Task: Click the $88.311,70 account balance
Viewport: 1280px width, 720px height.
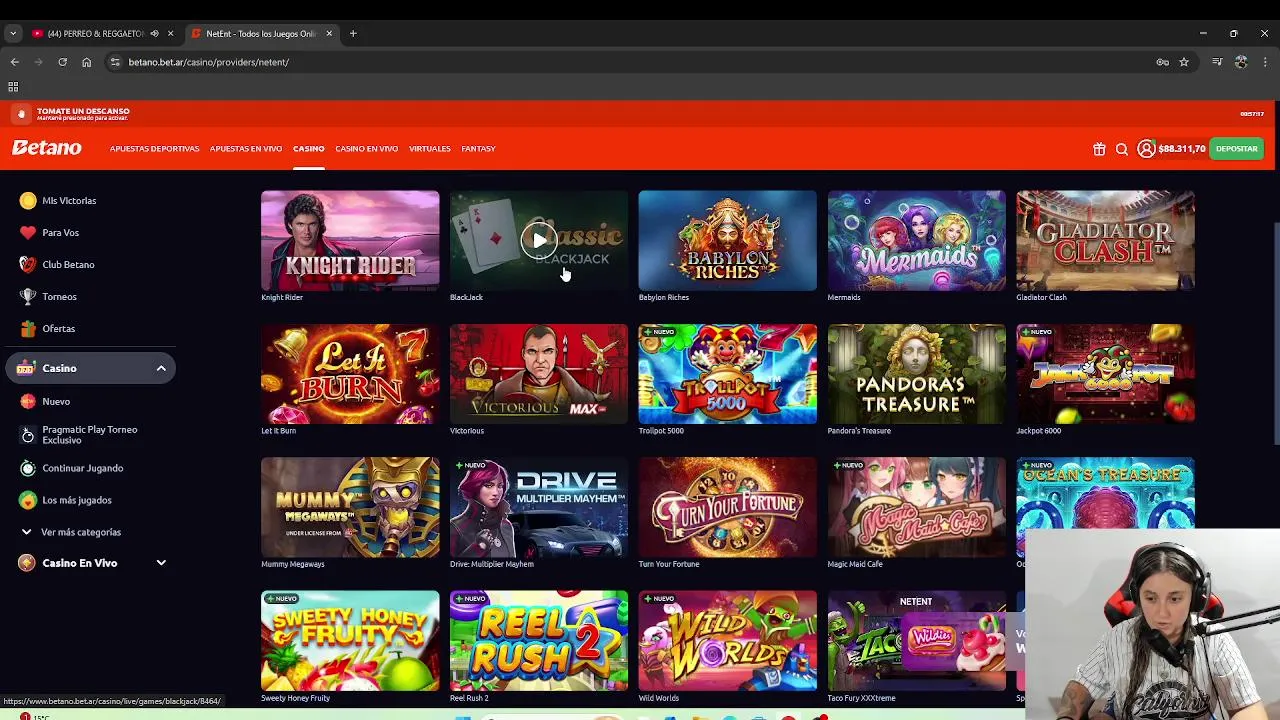Action: tap(1182, 149)
